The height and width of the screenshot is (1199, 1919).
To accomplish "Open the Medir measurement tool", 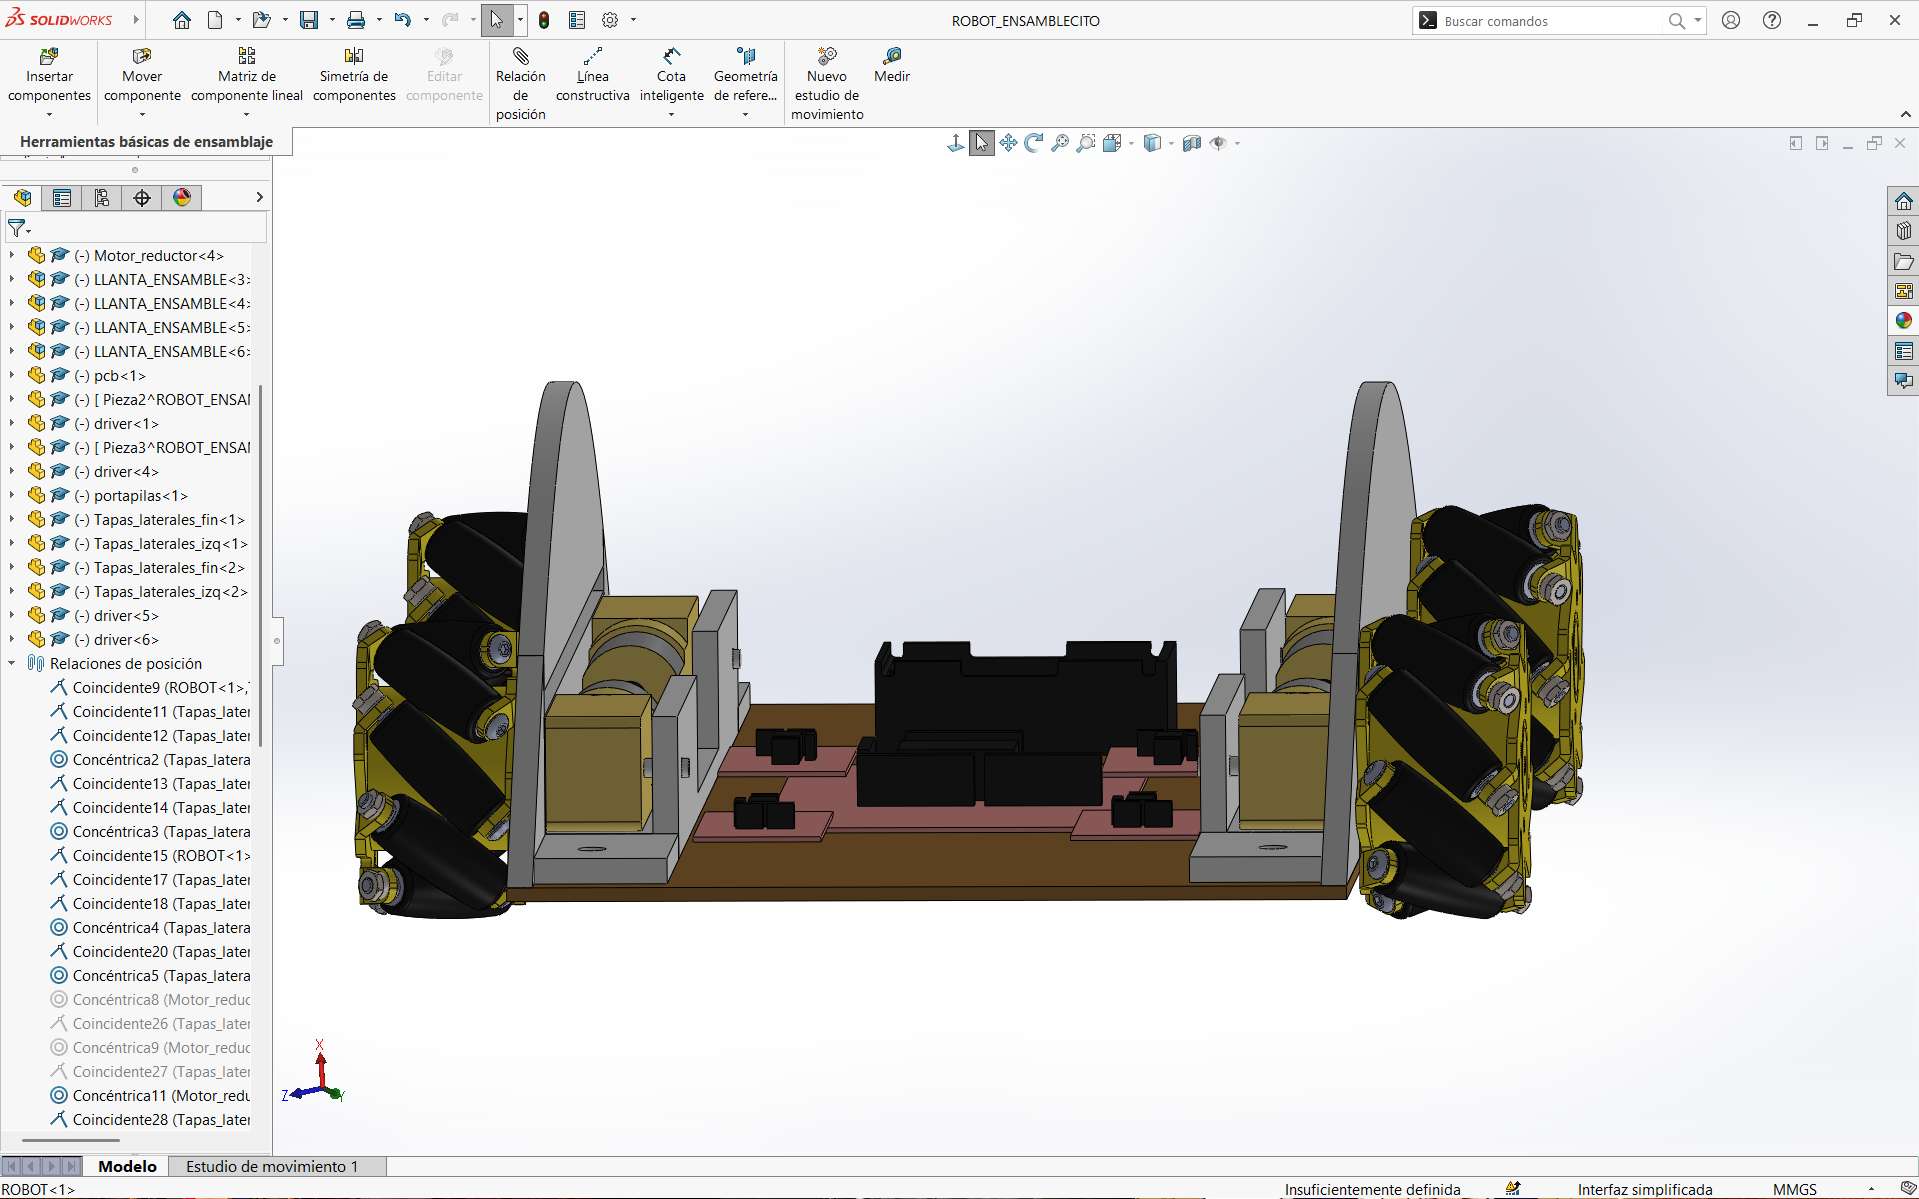I will click(x=891, y=66).
